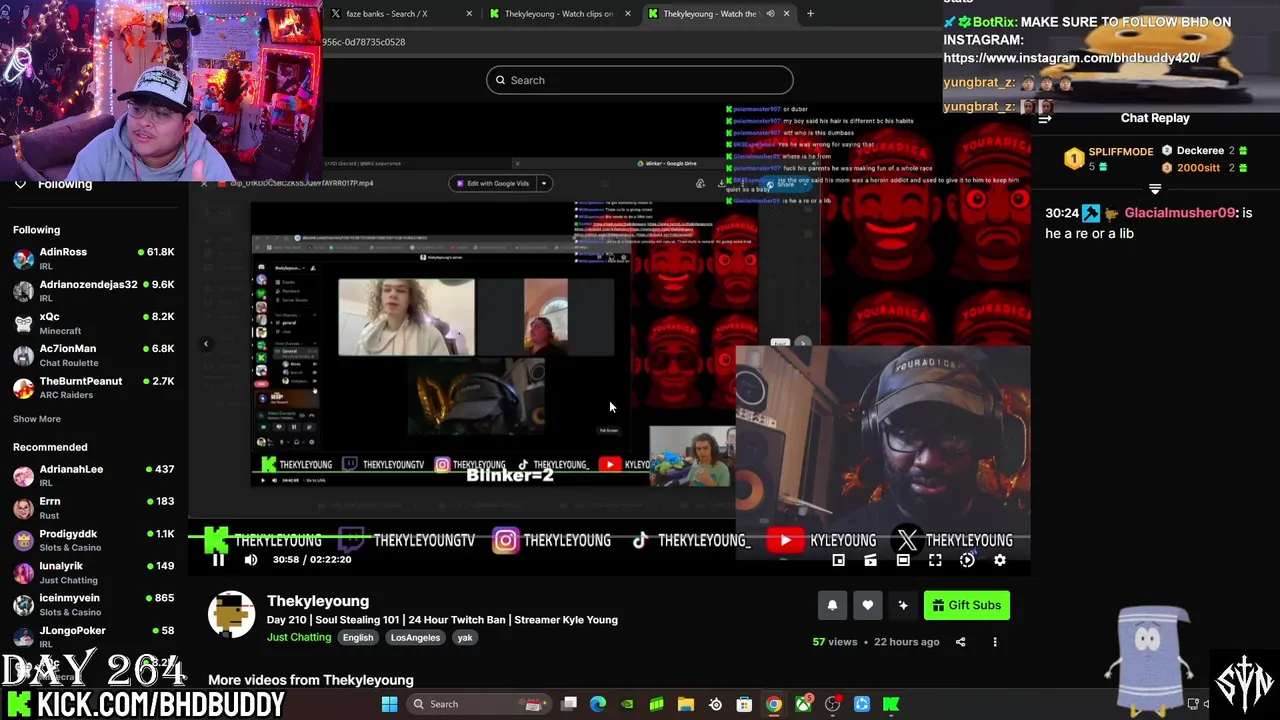Image resolution: width=1280 pixels, height=720 pixels.
Task: Switch to Google Chrome on taskbar
Action: click(x=774, y=704)
